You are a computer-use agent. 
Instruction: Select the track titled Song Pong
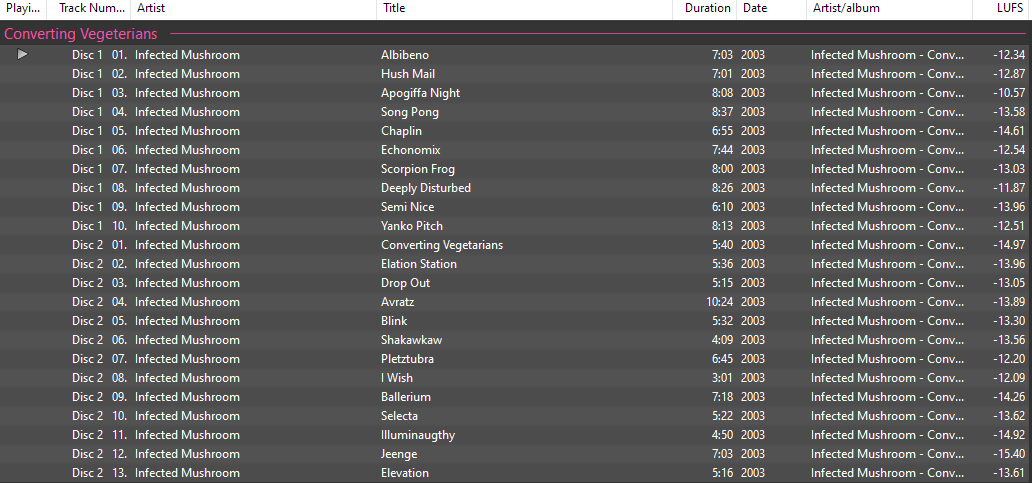(x=410, y=112)
